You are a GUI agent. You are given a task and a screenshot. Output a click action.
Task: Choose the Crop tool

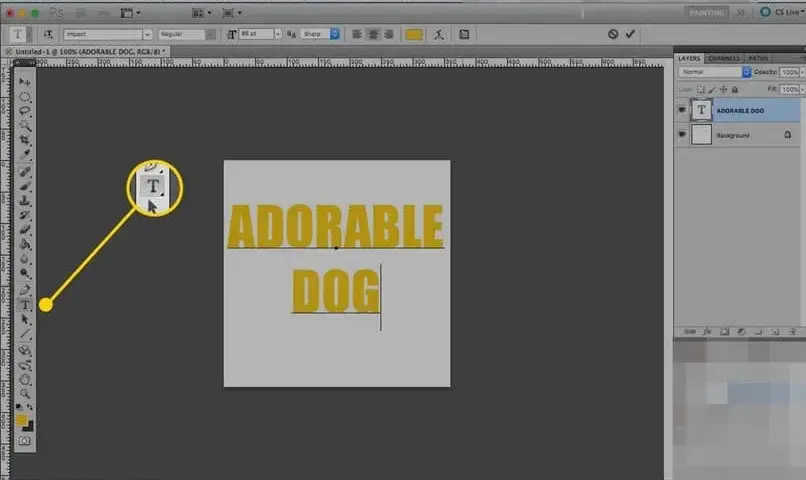(x=24, y=140)
